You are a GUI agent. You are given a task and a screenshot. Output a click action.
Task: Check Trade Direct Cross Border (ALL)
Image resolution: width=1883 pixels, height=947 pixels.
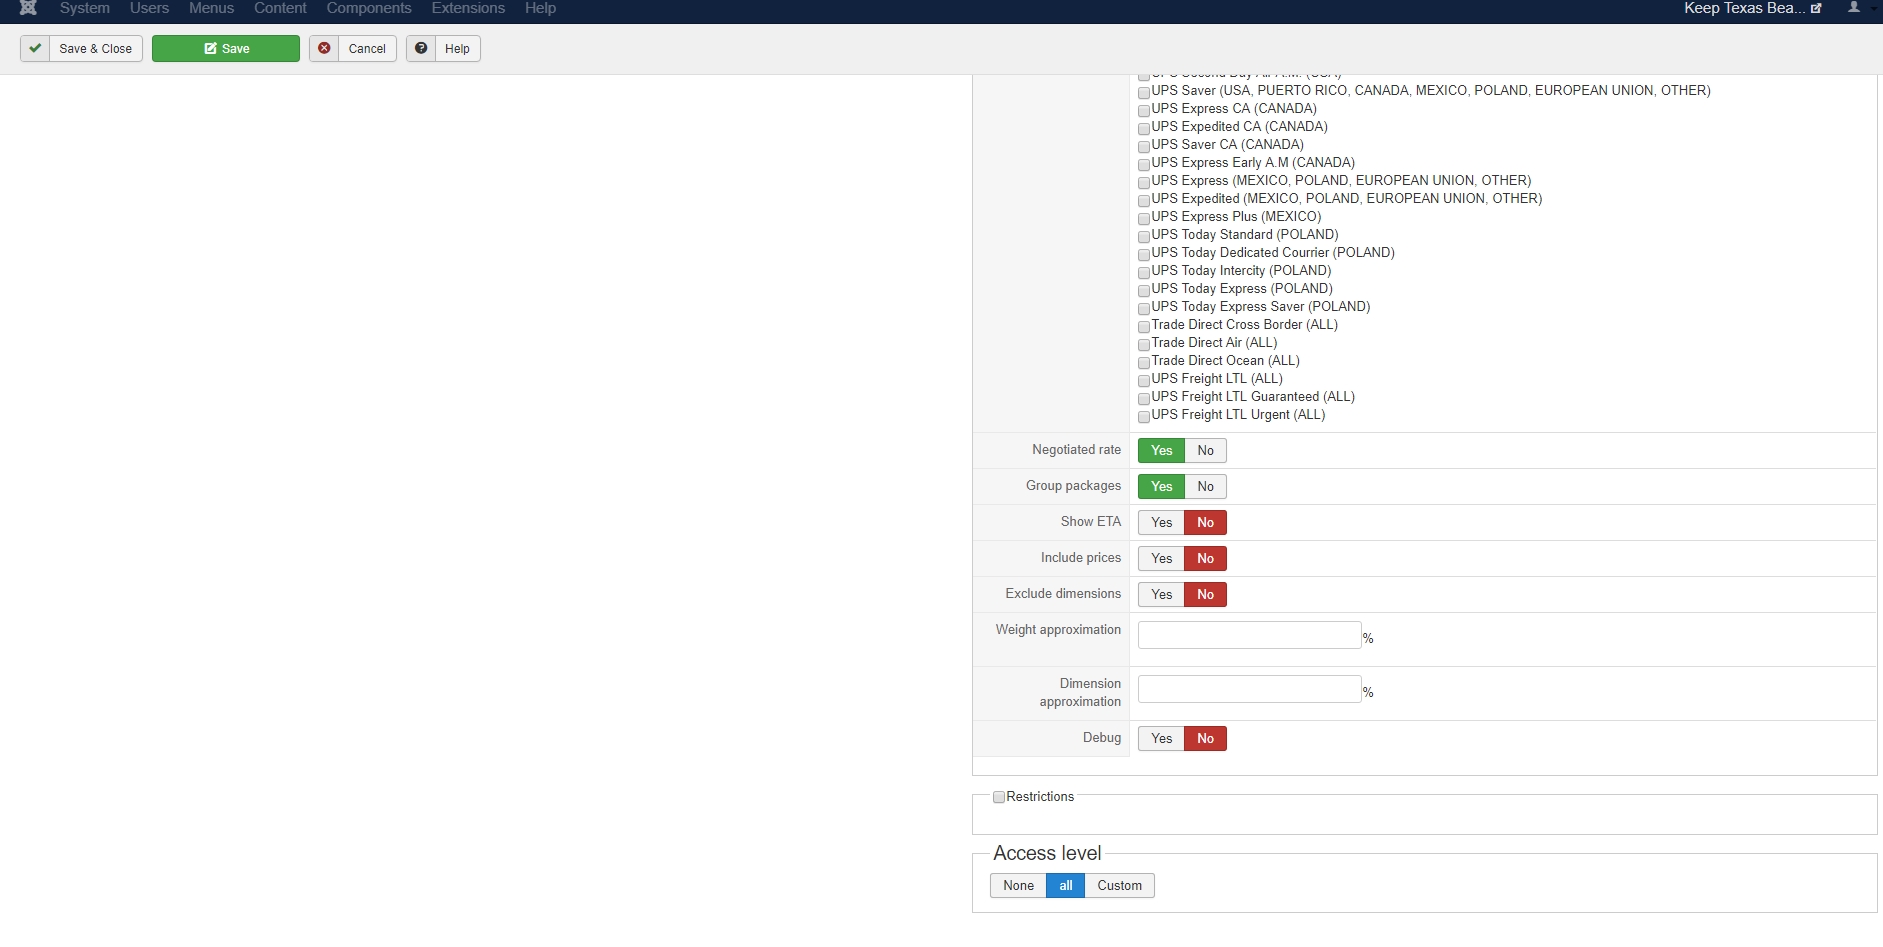click(1144, 326)
